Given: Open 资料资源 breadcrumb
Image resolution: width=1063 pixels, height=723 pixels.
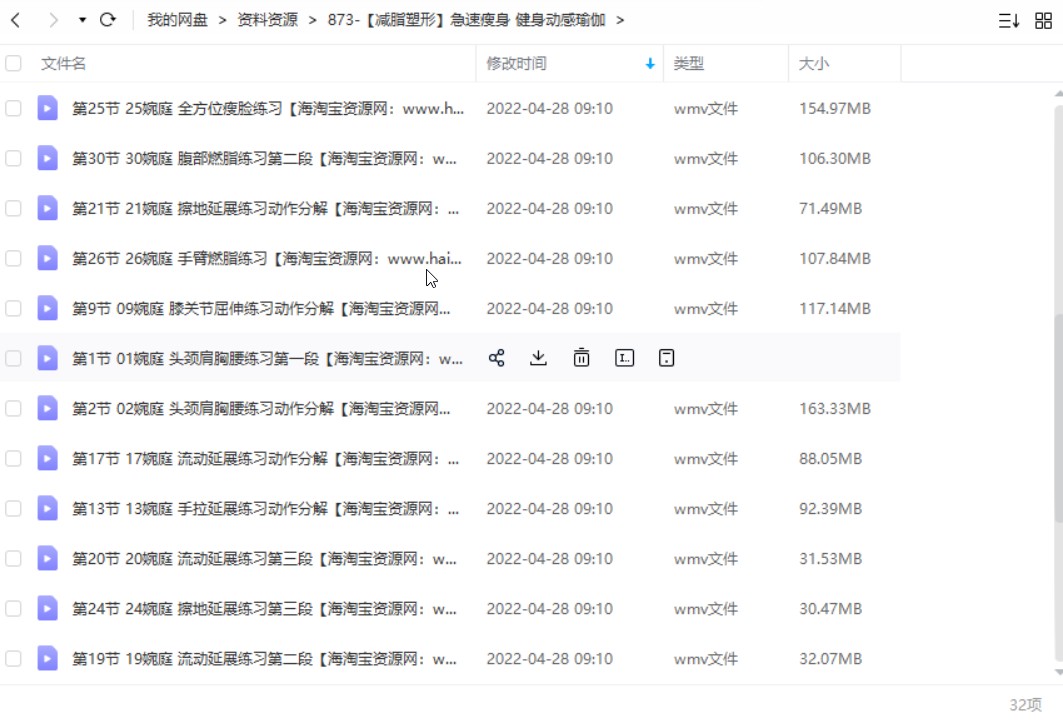Looking at the screenshot, I should 267,20.
